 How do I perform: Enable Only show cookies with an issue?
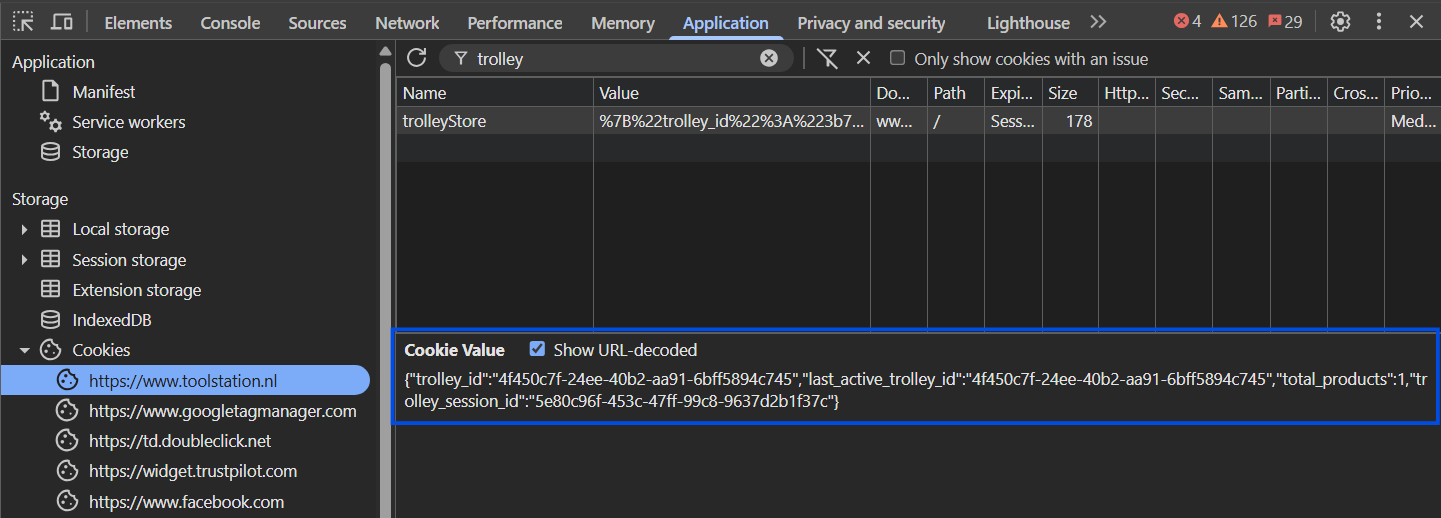pos(897,59)
